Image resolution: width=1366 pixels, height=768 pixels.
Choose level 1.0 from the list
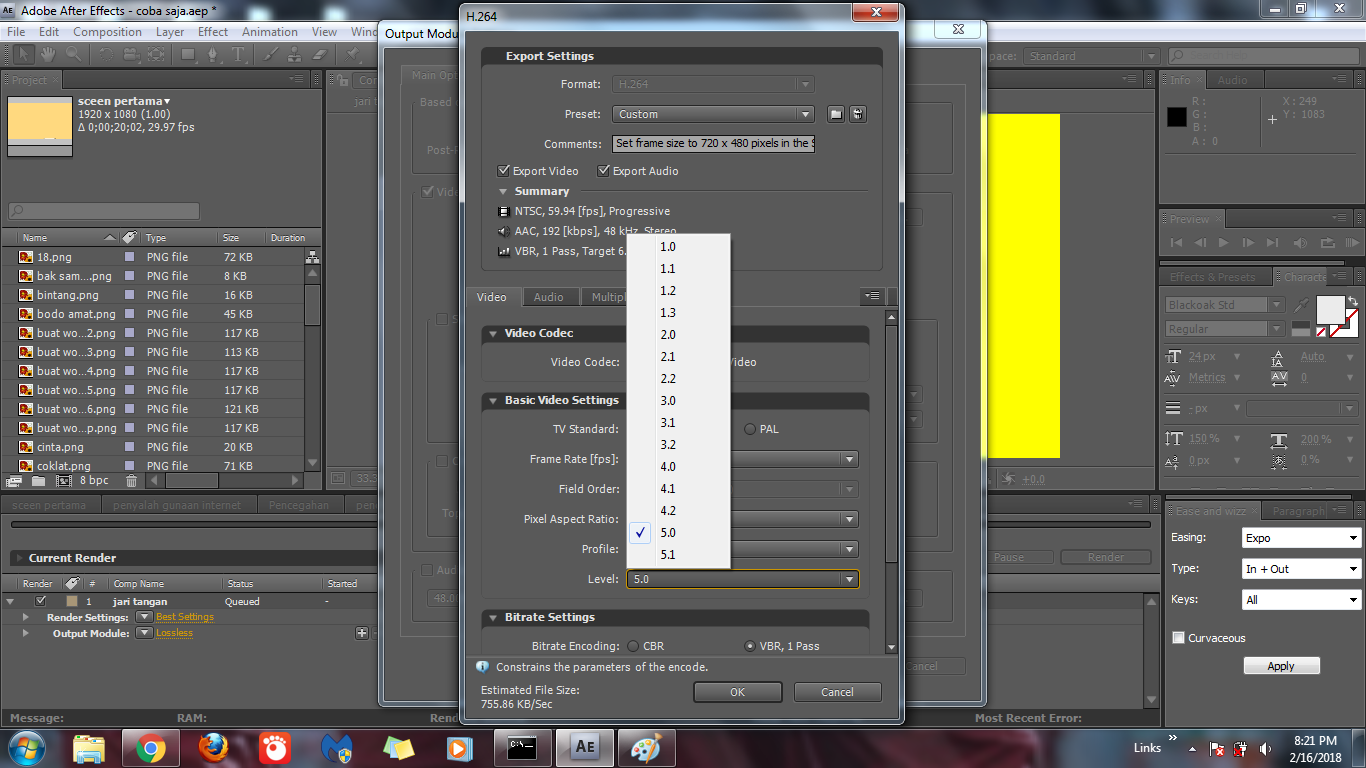tap(678, 247)
